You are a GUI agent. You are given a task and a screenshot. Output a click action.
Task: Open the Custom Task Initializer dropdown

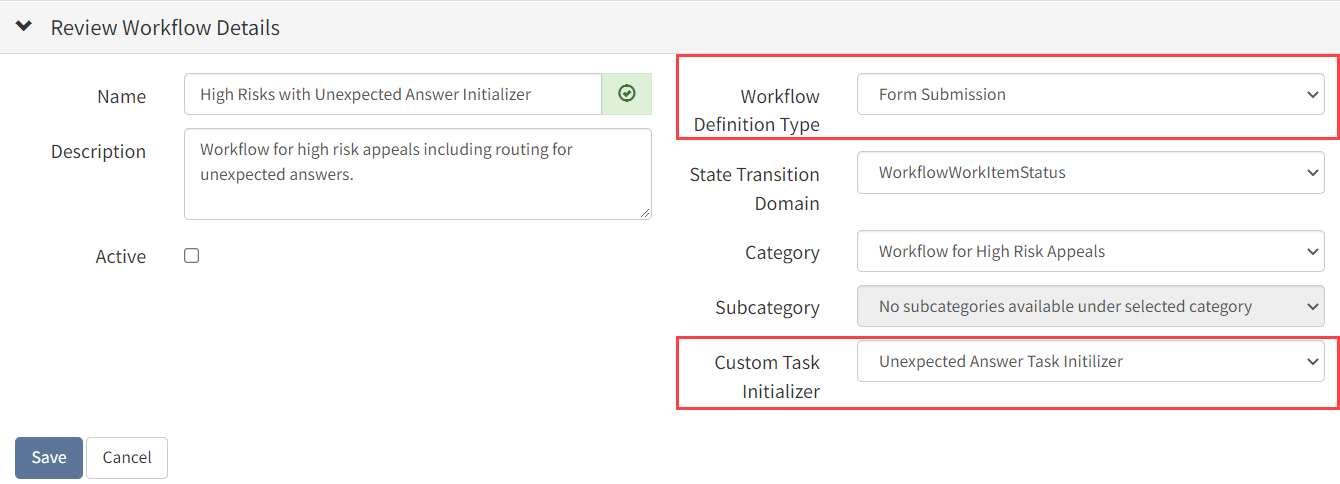tap(1091, 361)
